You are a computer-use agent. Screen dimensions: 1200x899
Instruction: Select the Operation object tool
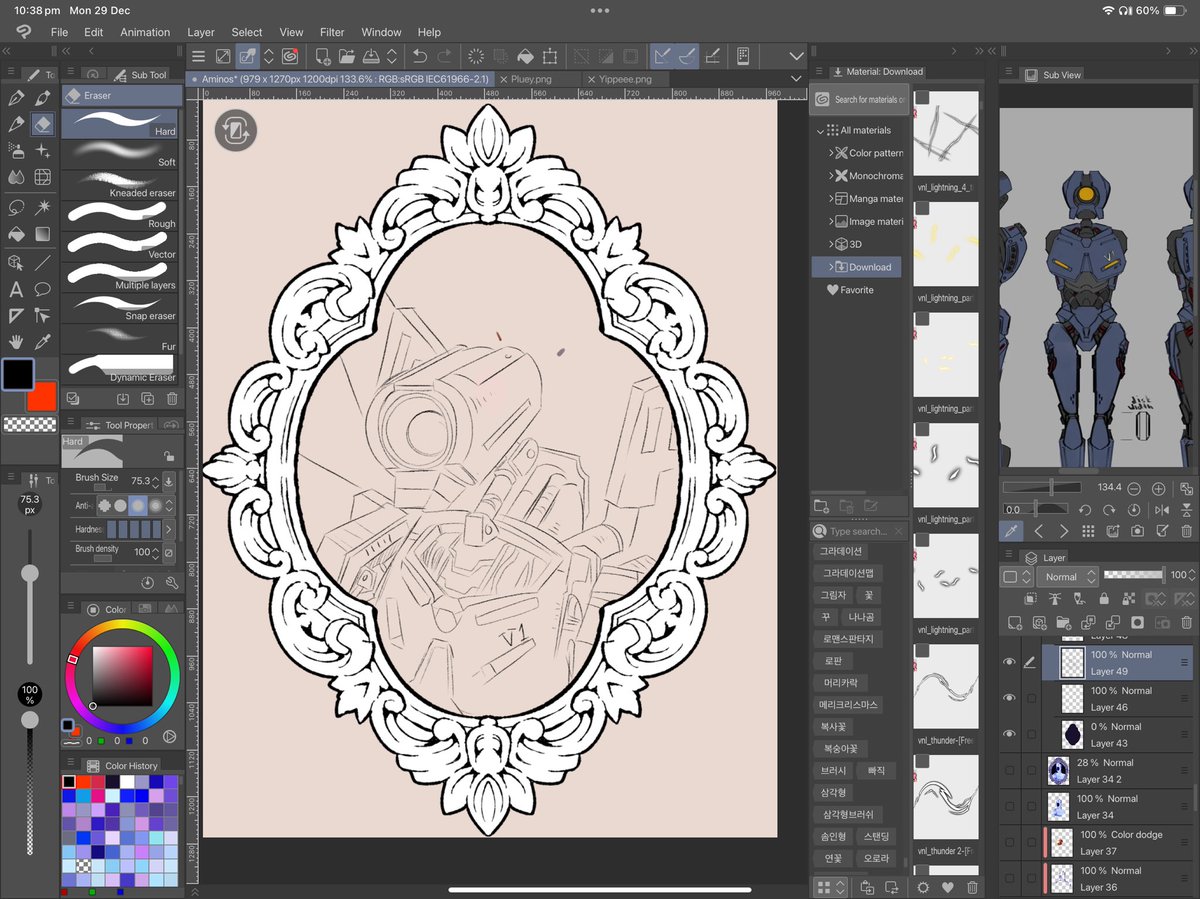(x=16, y=263)
